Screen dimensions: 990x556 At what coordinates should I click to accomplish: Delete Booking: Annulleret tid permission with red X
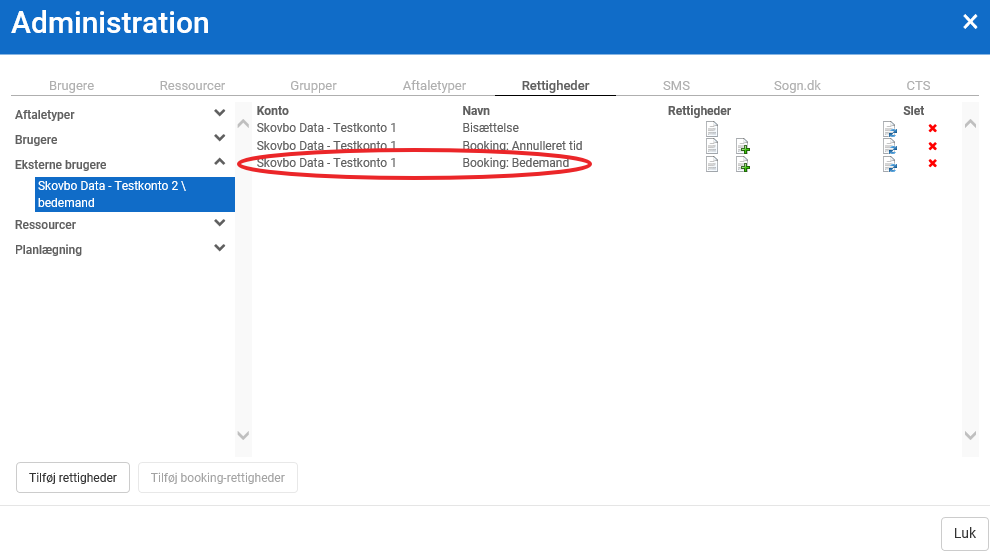(933, 146)
